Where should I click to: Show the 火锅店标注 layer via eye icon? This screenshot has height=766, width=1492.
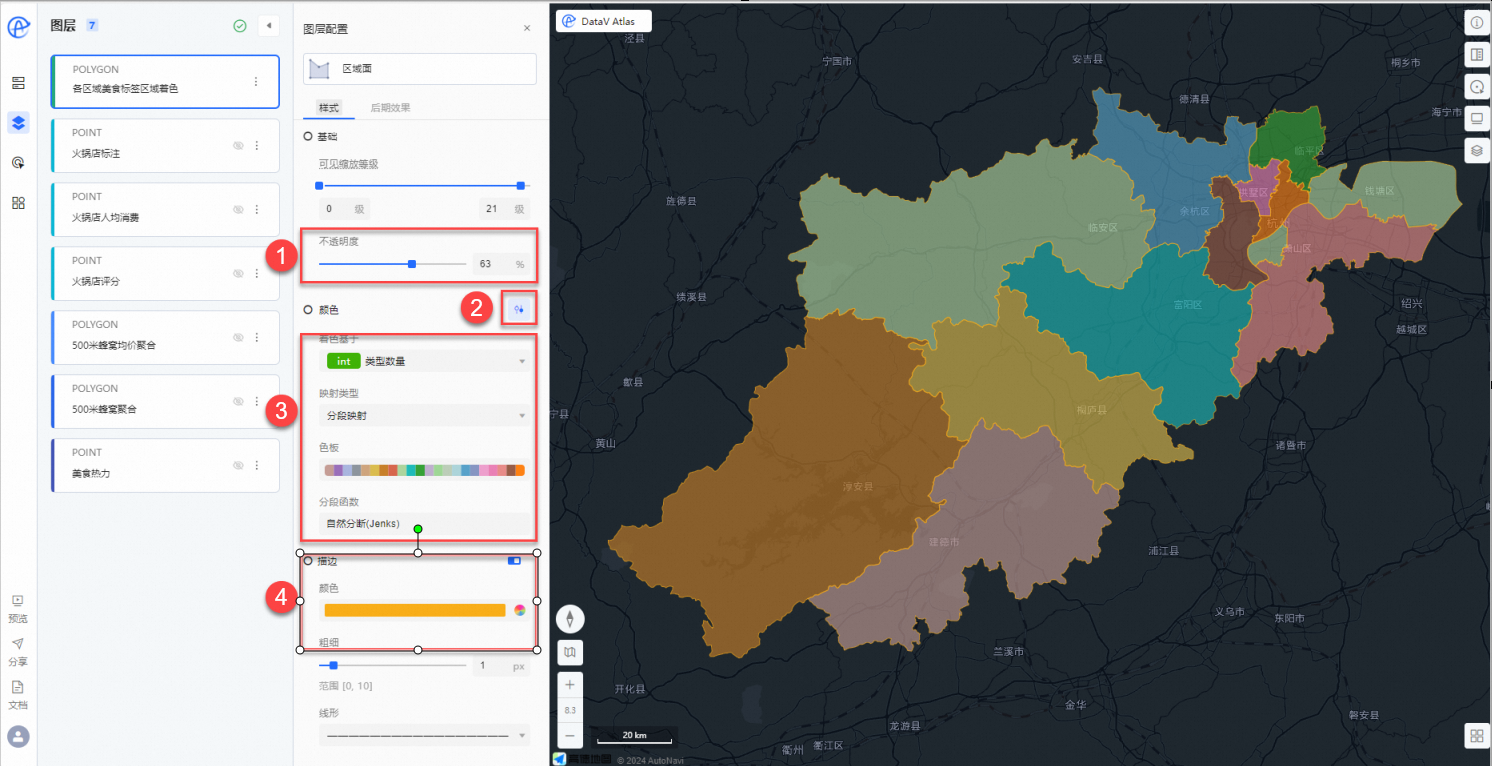(238, 145)
